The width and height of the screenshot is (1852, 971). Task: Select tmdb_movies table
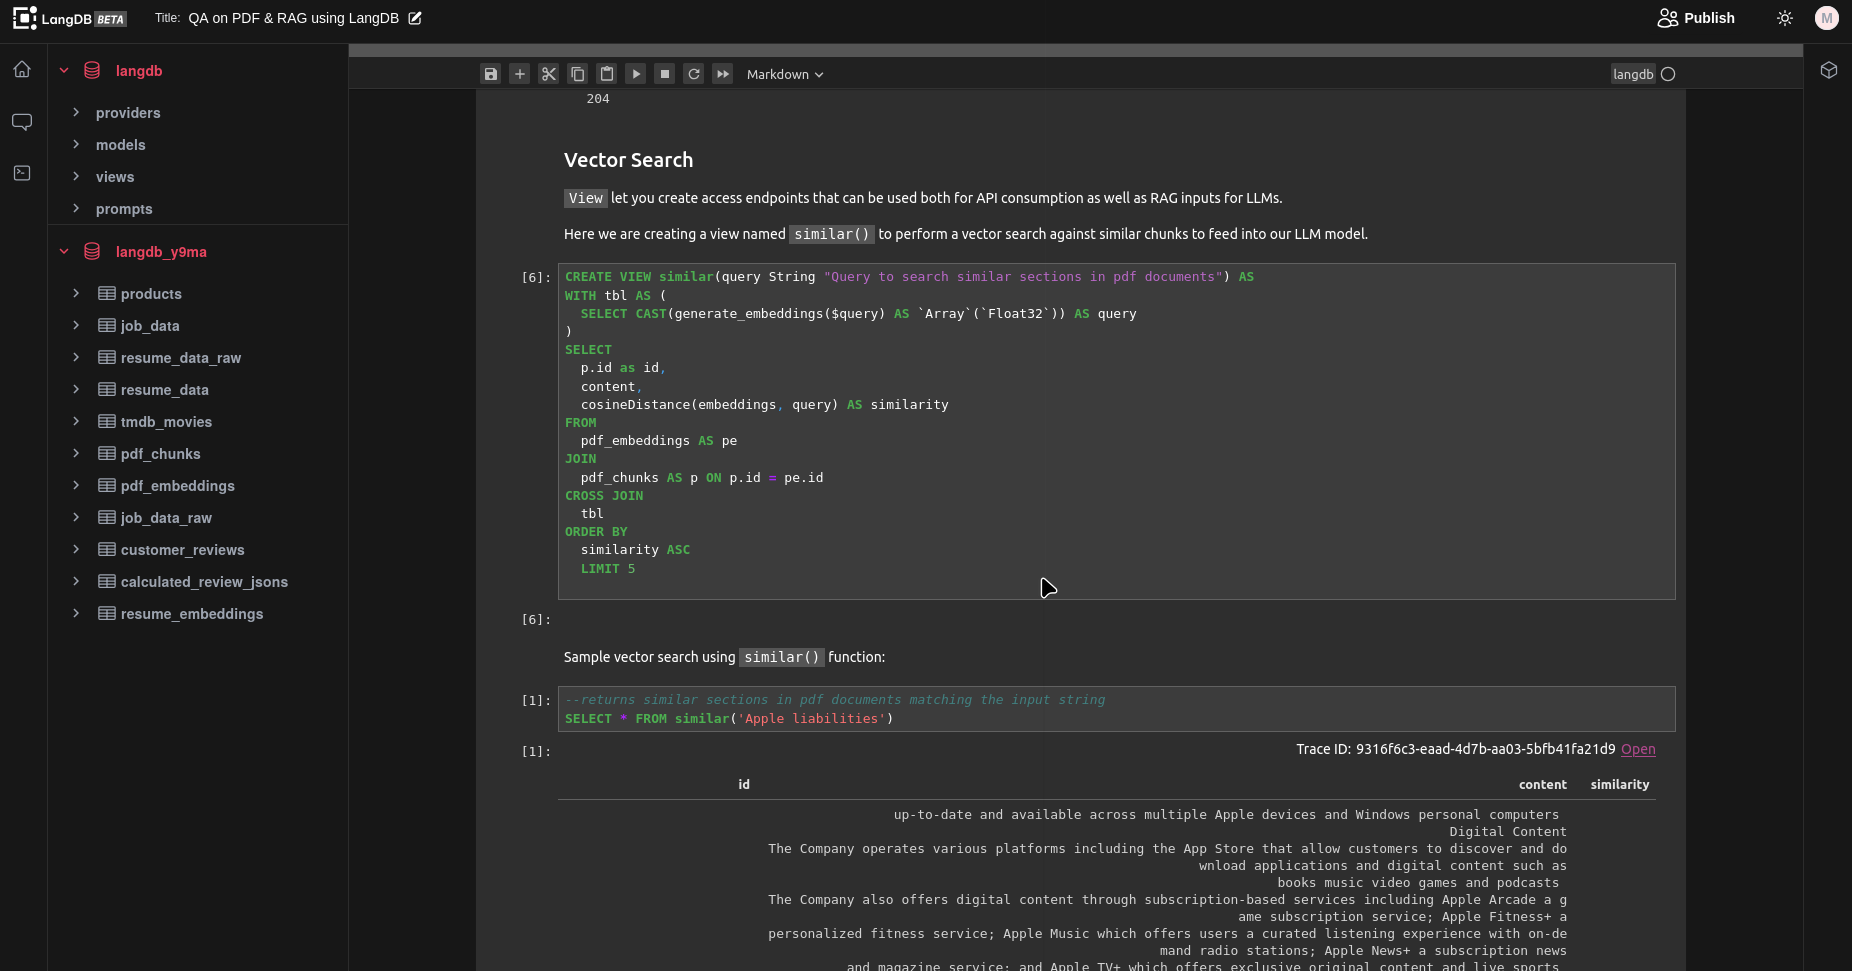[x=166, y=422]
